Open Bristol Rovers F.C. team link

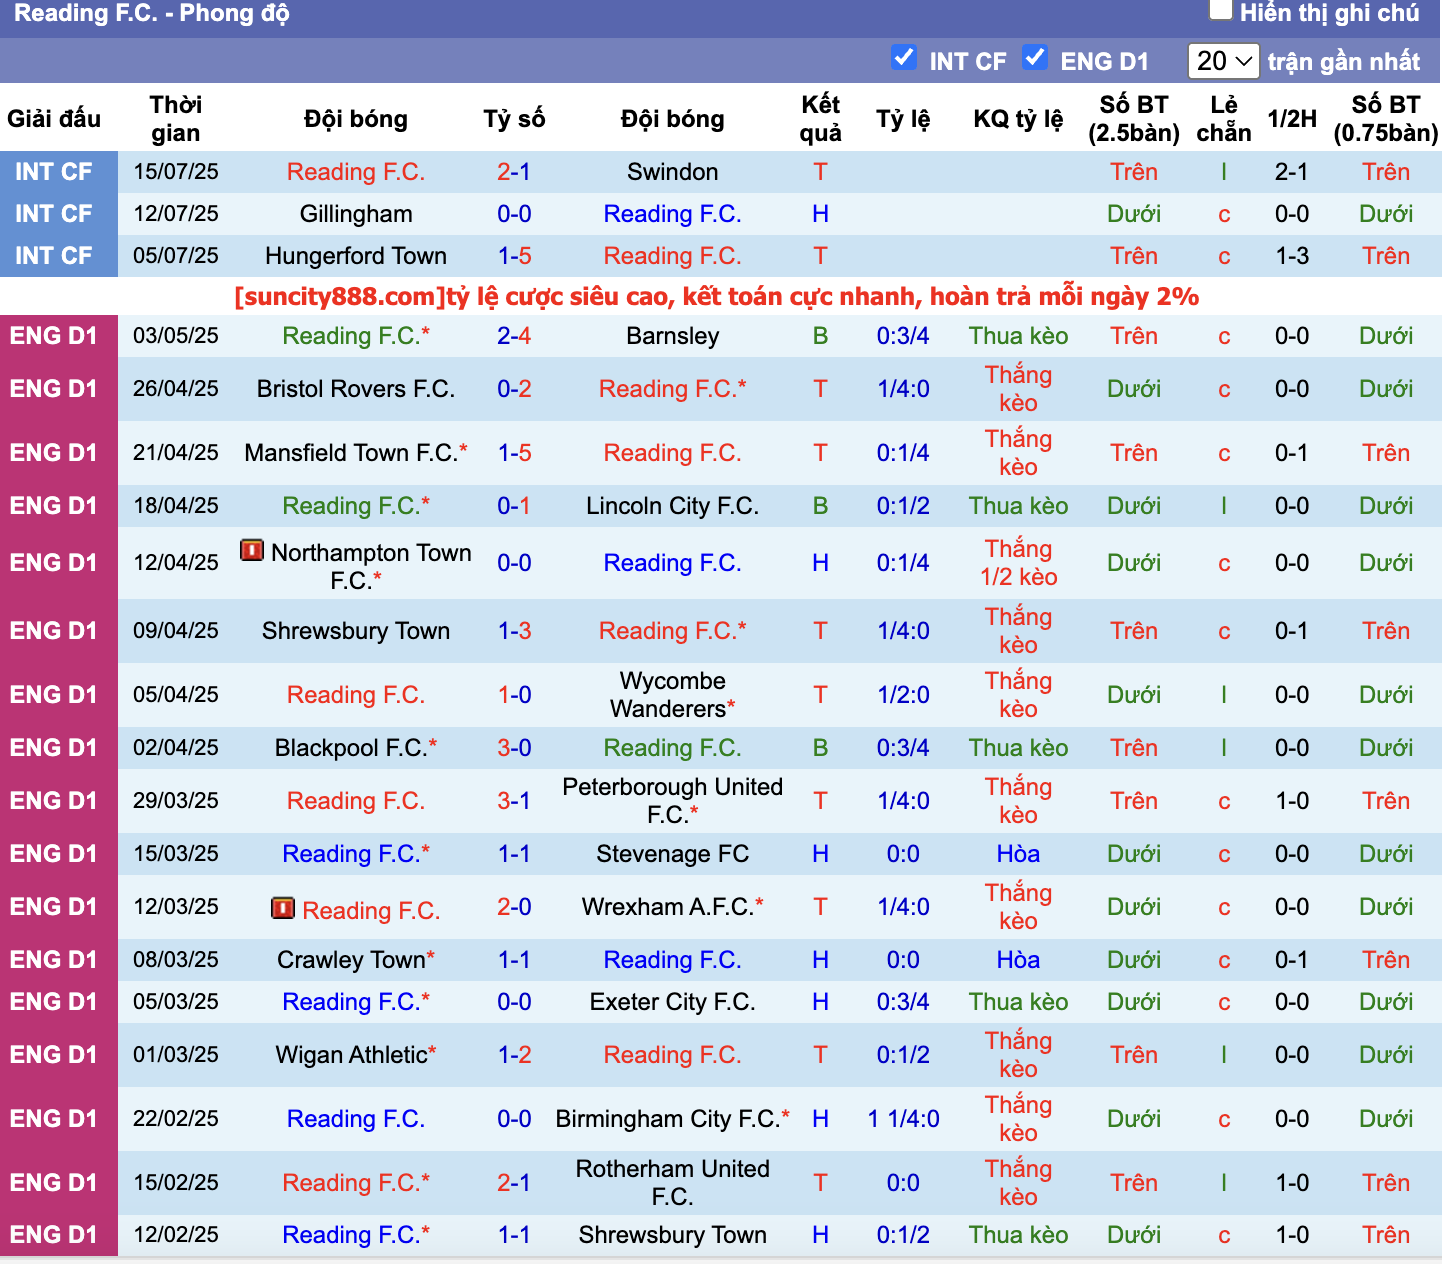[x=356, y=389]
